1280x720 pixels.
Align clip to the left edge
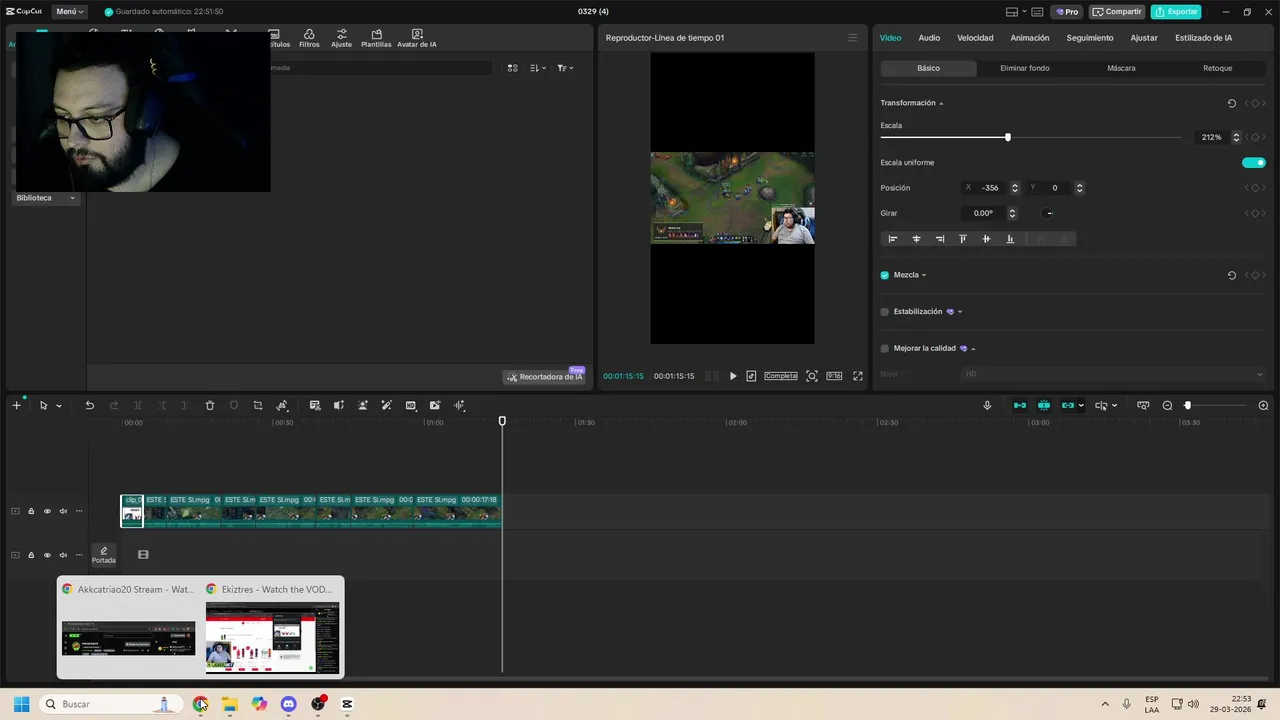892,239
